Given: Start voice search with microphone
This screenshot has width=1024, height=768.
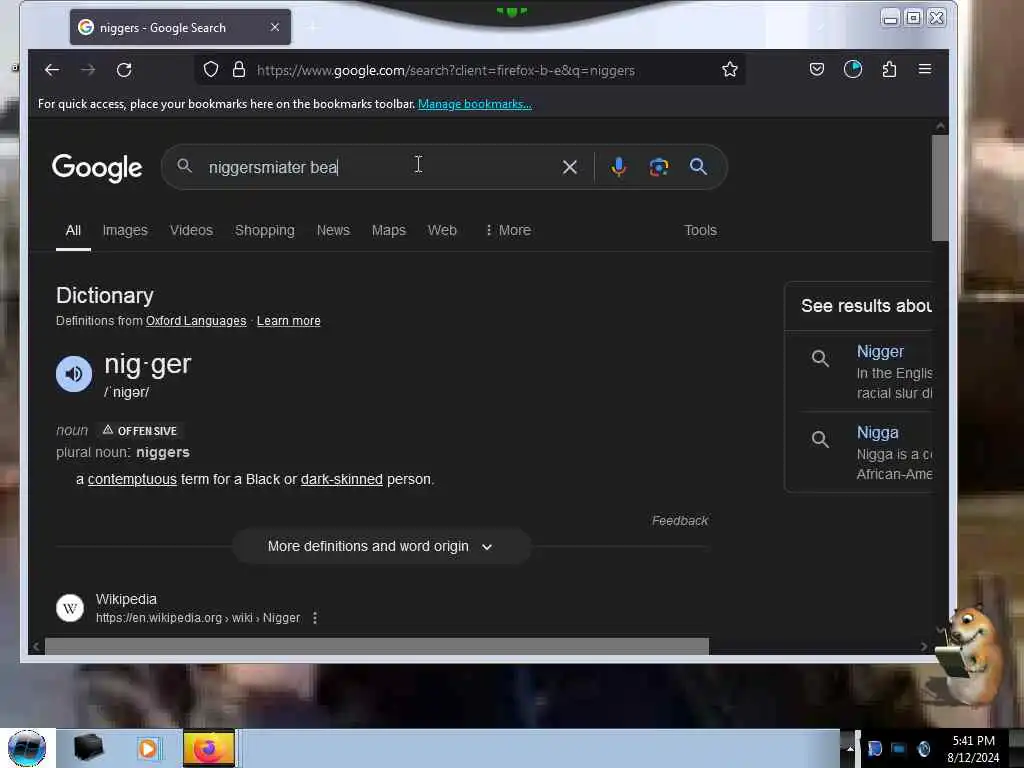Looking at the screenshot, I should tap(618, 167).
